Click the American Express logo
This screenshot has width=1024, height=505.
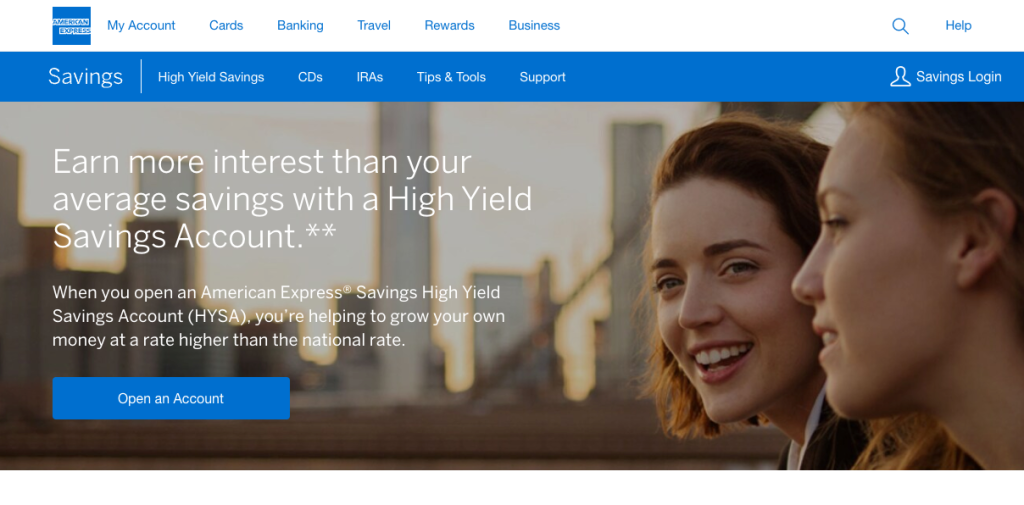[71, 25]
